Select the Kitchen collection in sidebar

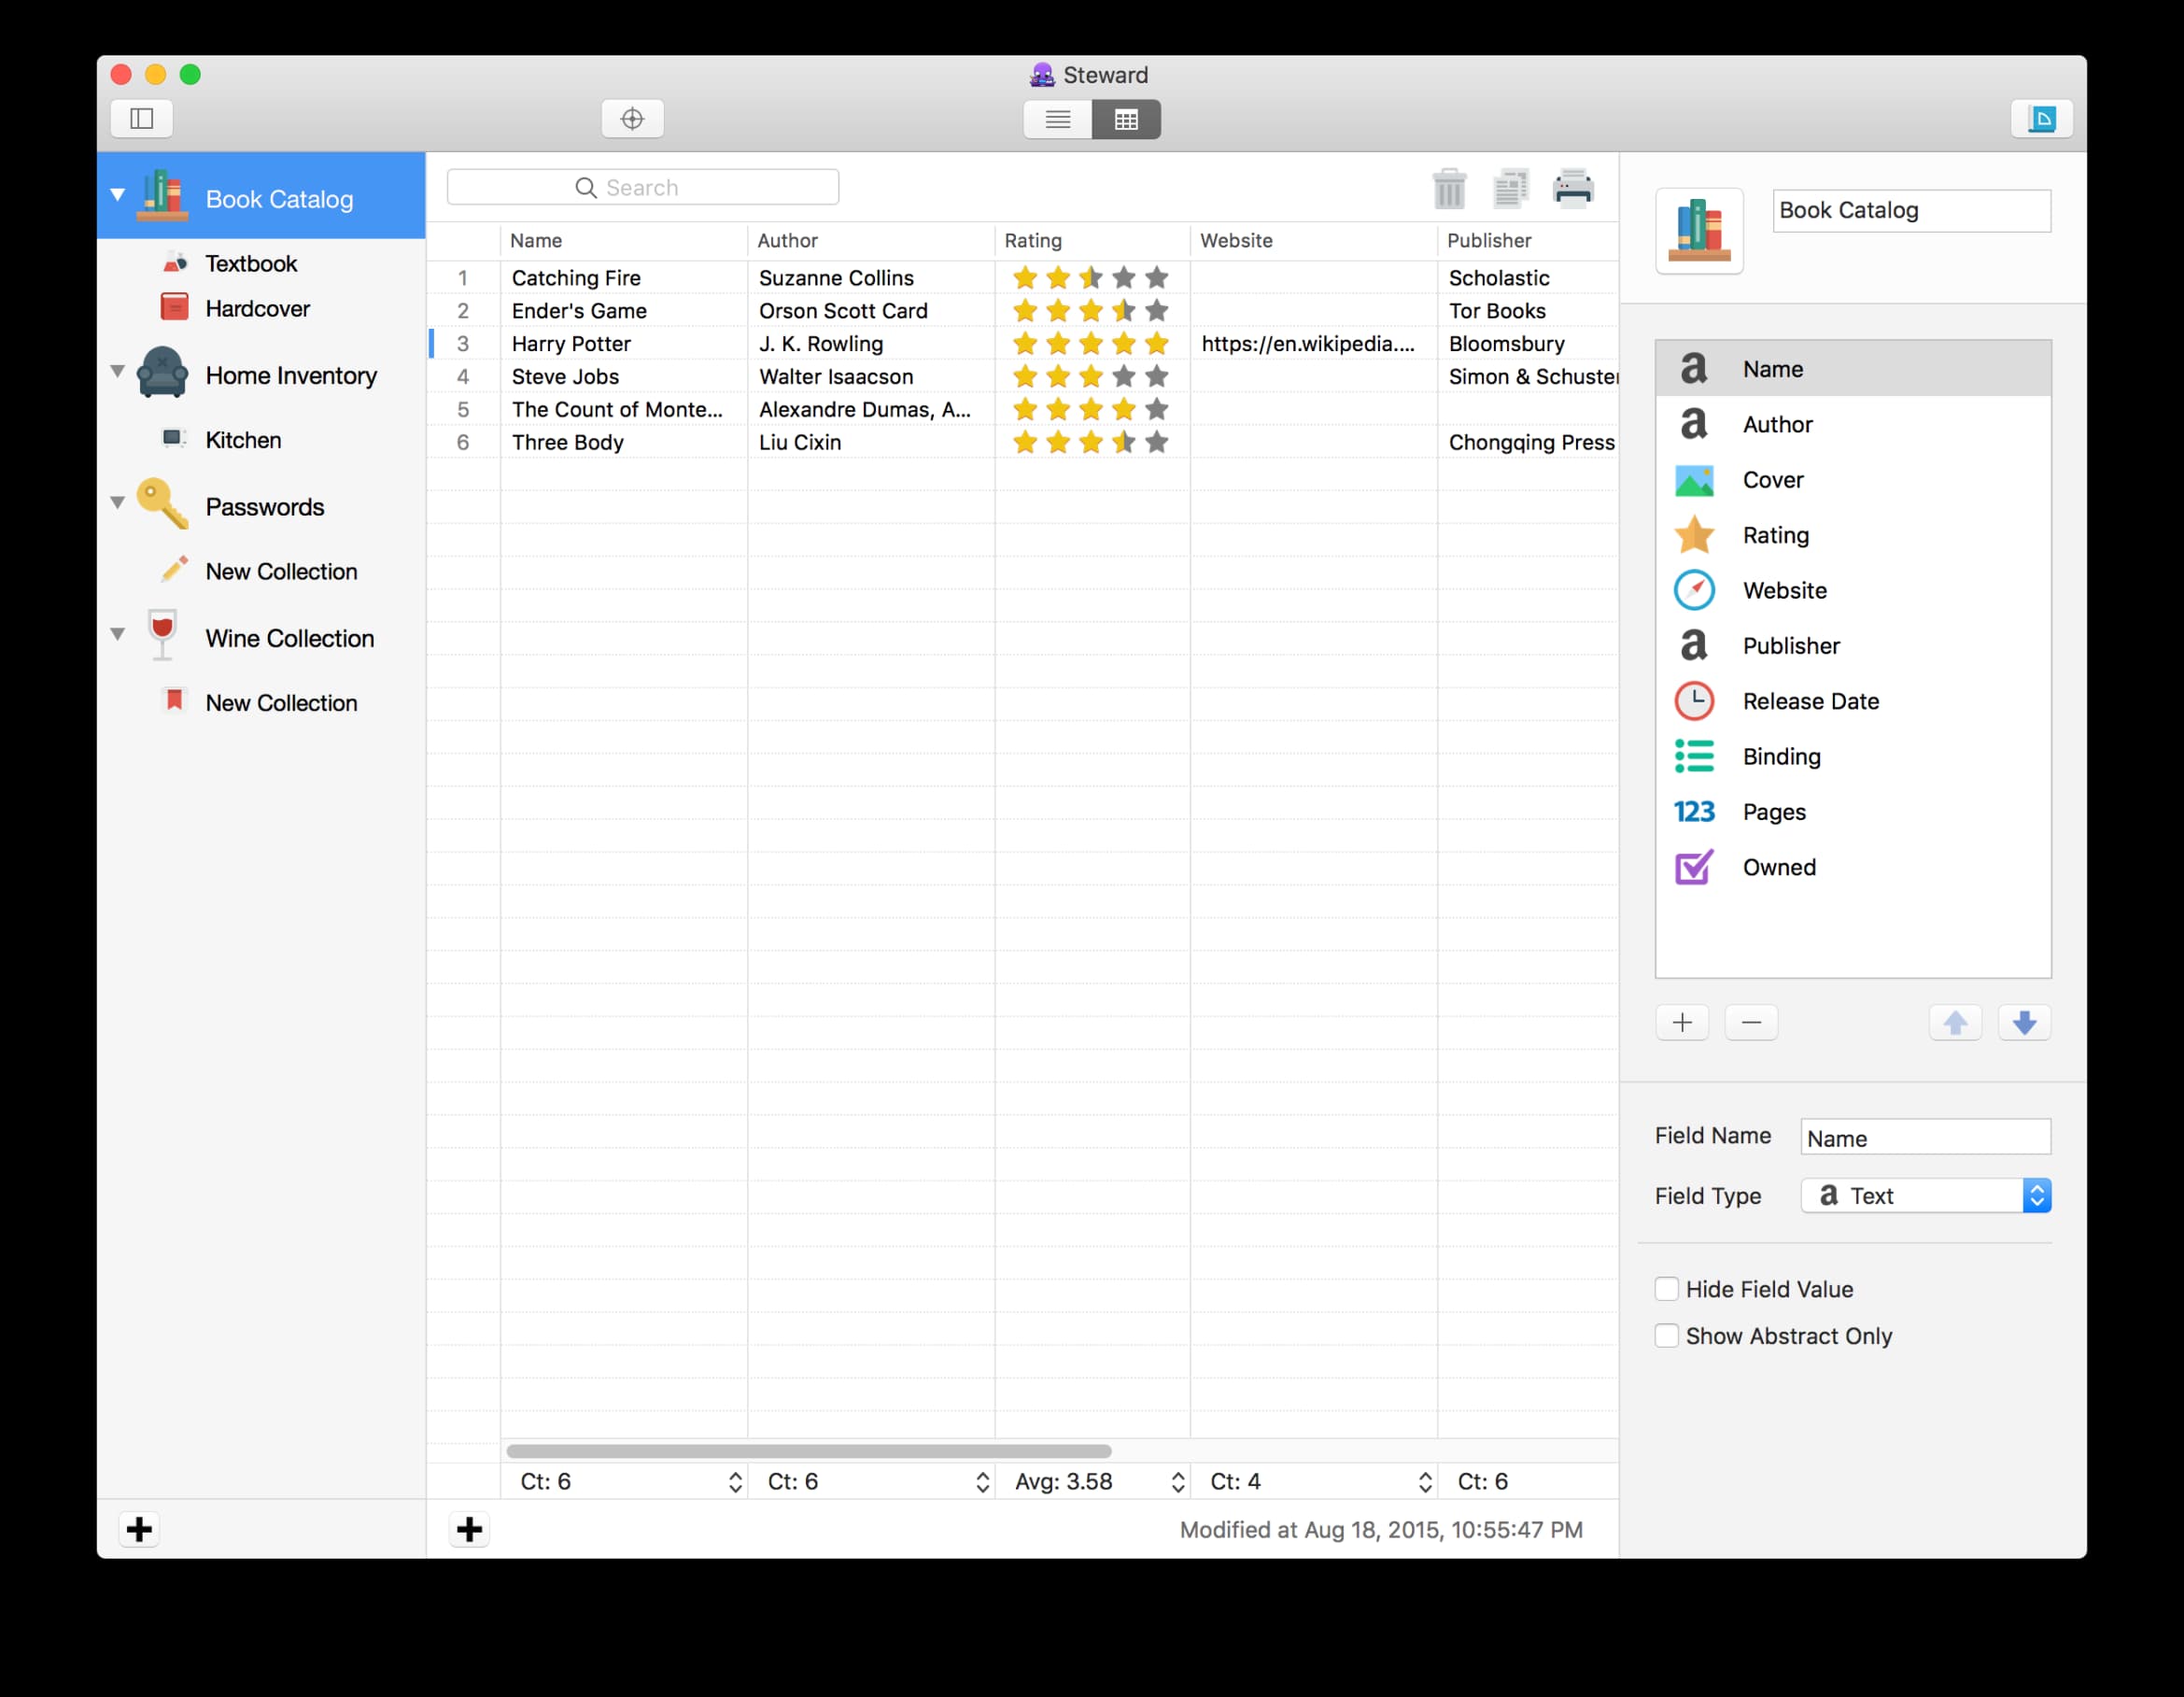[243, 440]
